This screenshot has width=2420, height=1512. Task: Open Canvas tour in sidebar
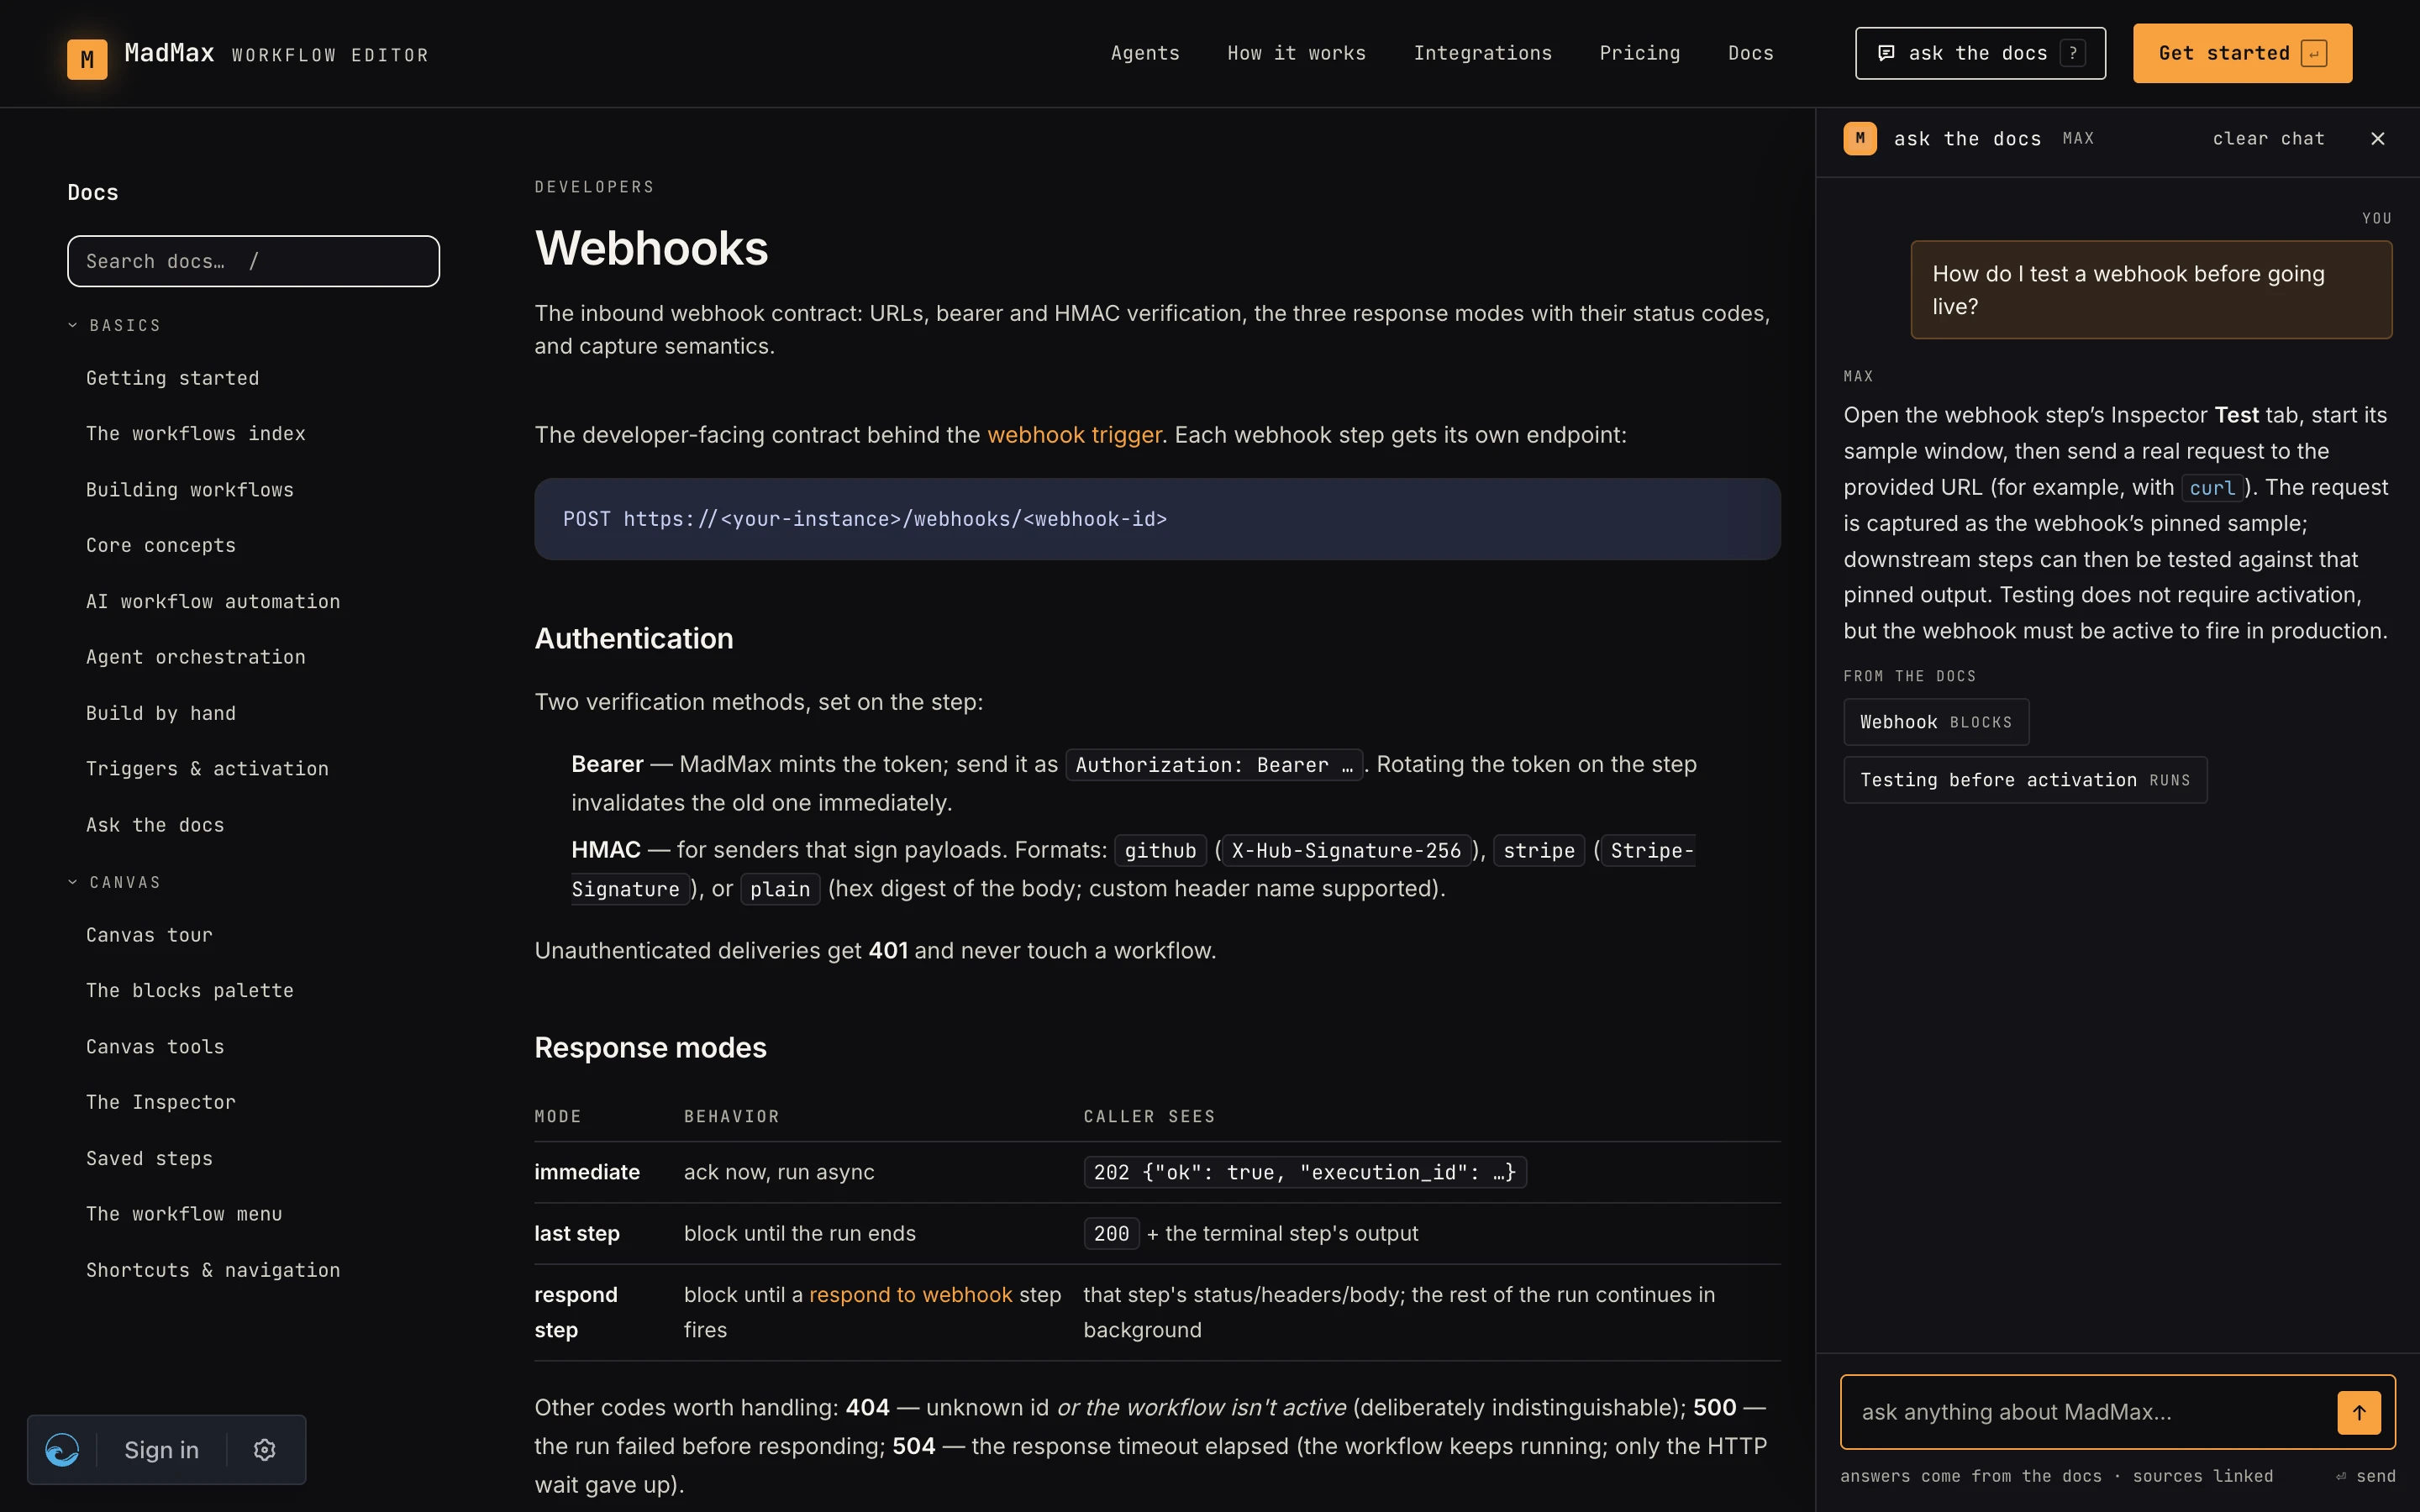click(149, 935)
